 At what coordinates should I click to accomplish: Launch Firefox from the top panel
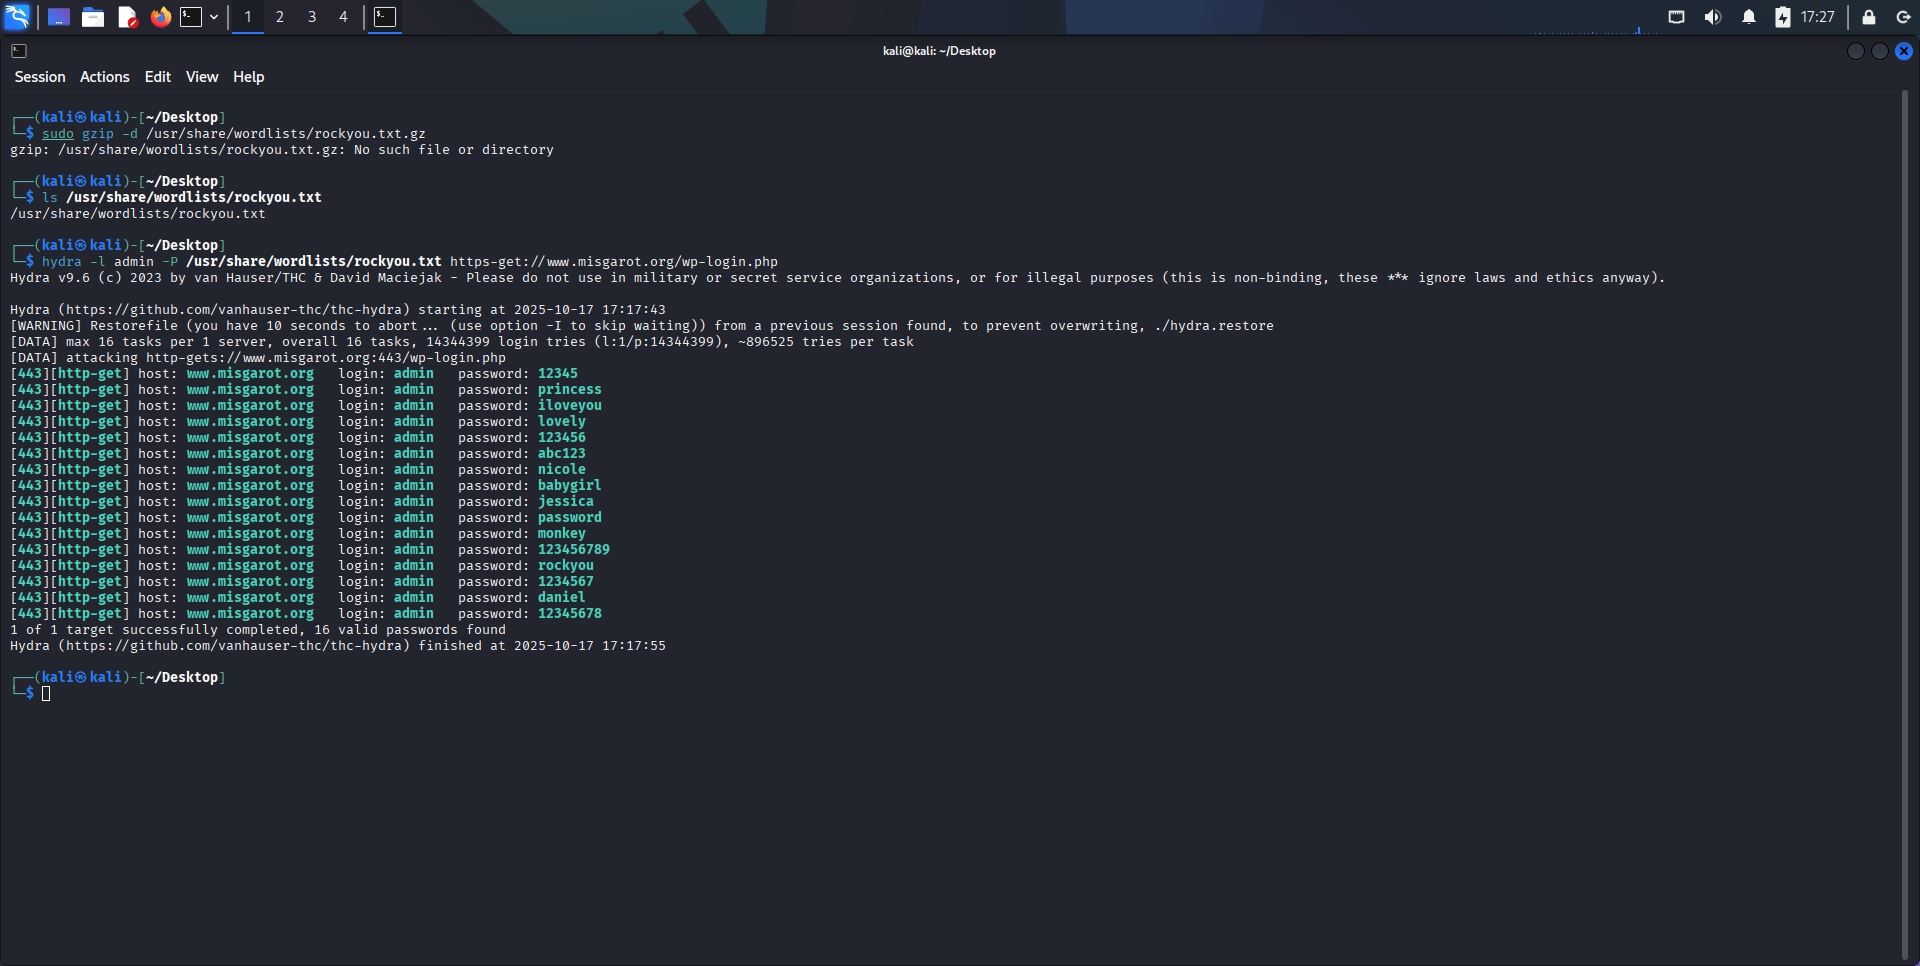(x=161, y=17)
